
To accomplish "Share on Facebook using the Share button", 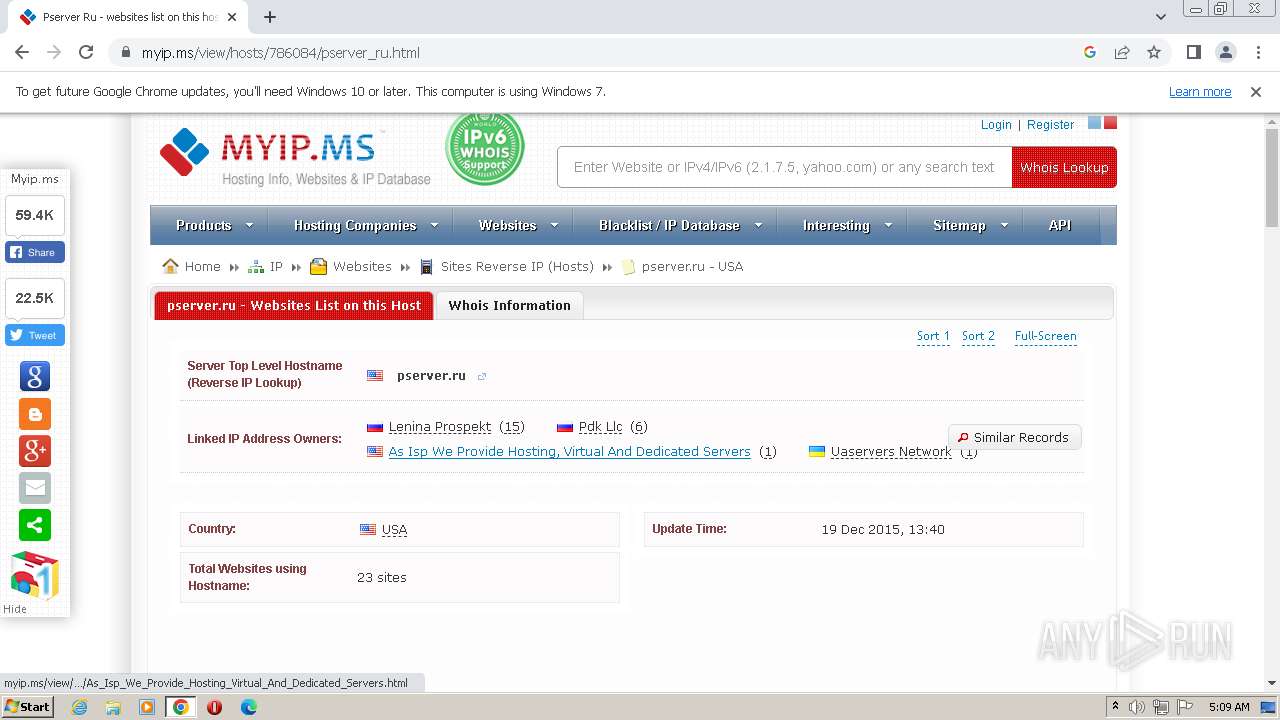I will click(x=35, y=252).
